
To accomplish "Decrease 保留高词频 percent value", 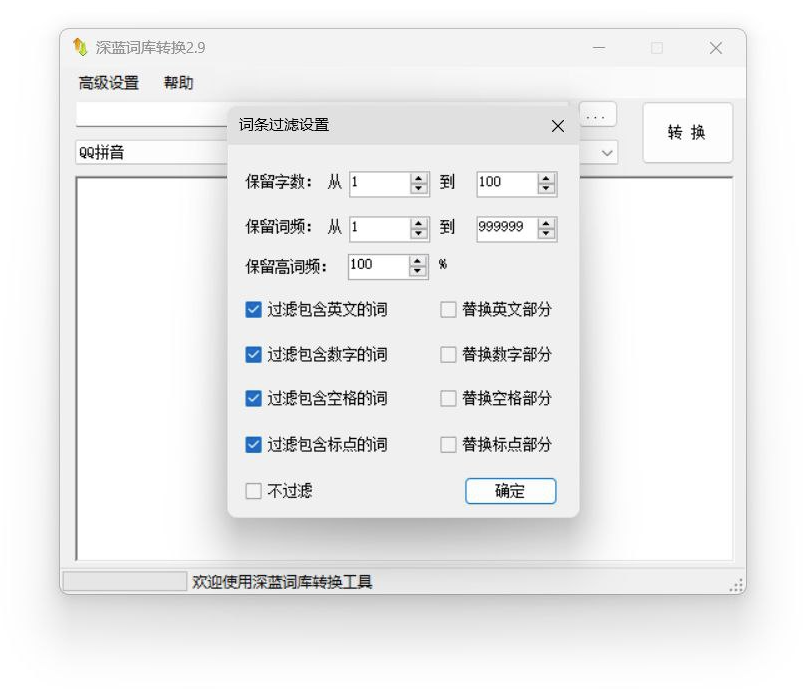I will point(418,272).
